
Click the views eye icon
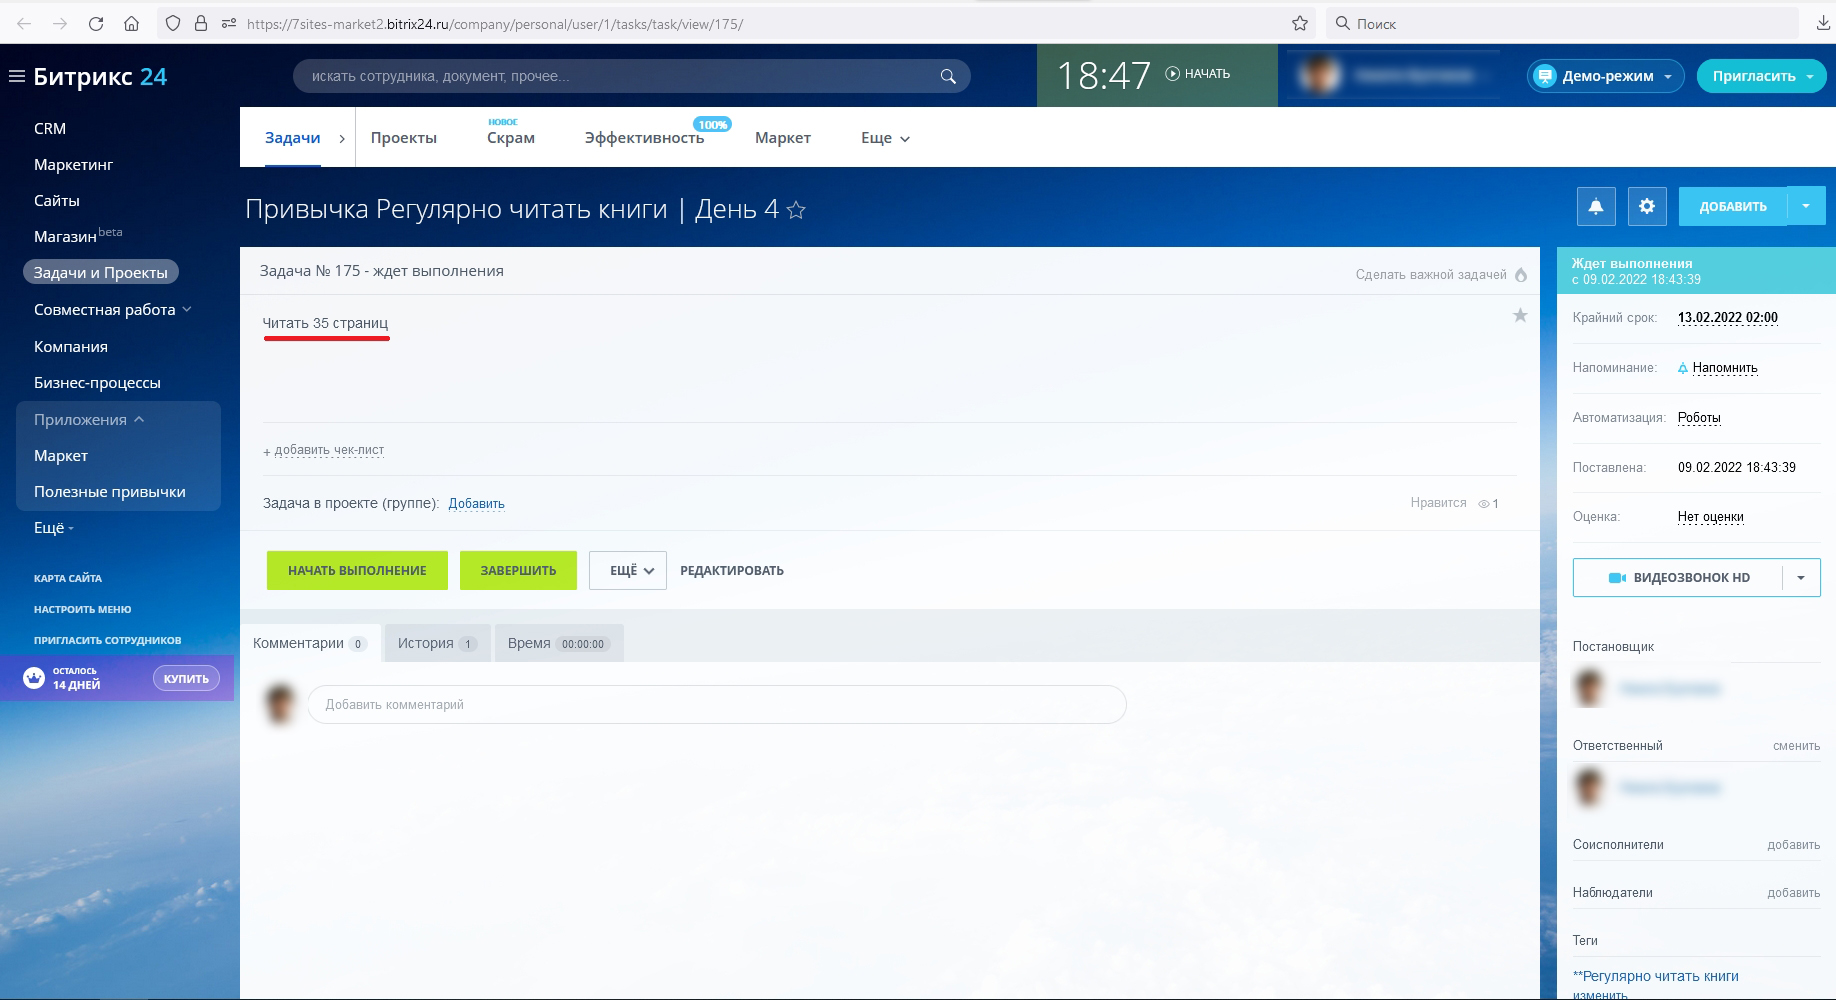[x=1484, y=504]
